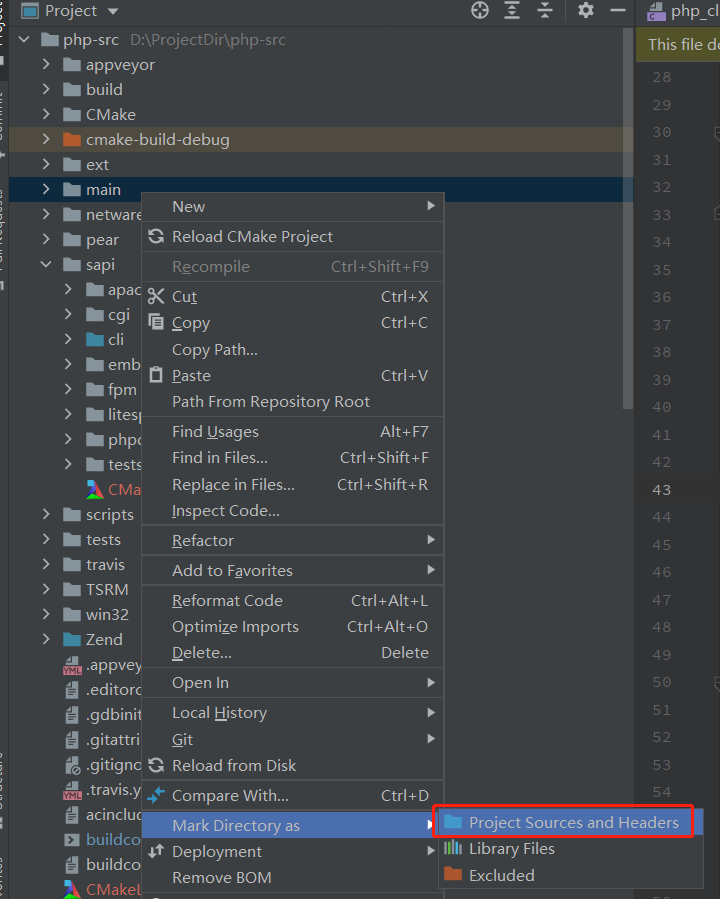Select the Zend folder

tap(93, 639)
